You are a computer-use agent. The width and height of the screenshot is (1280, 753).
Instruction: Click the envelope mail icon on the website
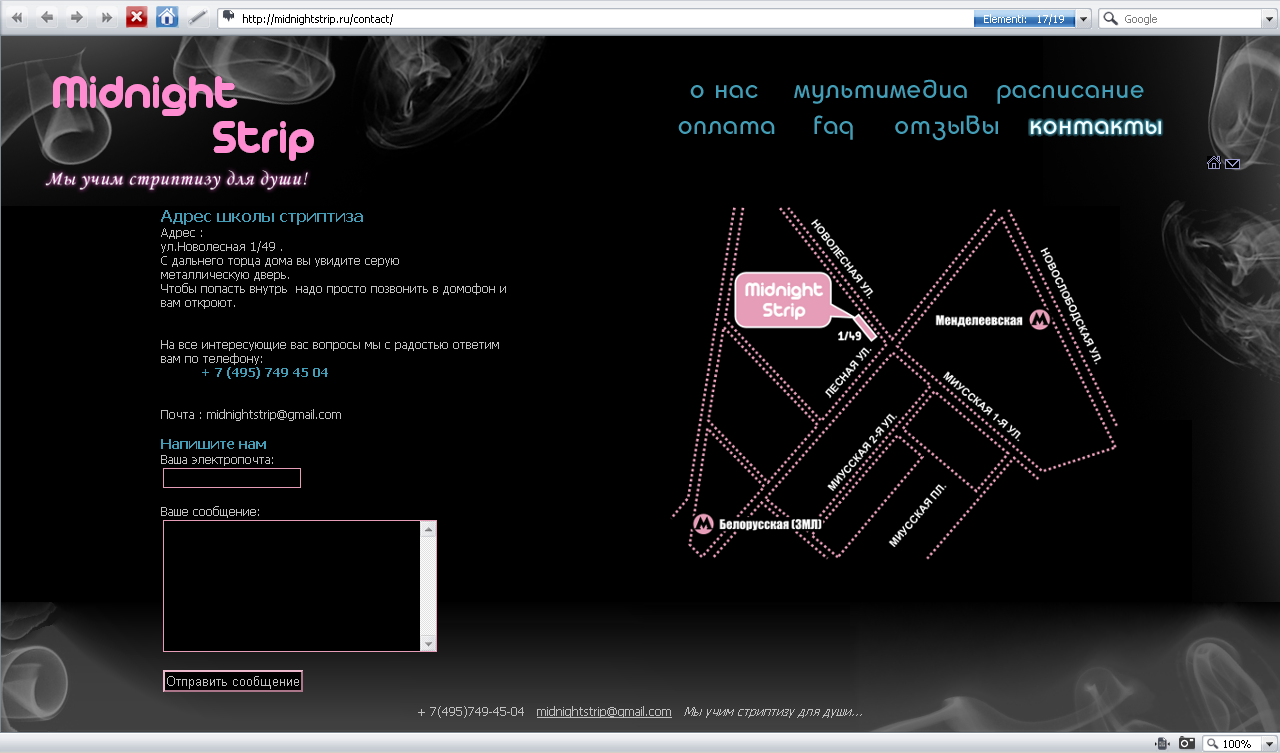coord(1232,164)
